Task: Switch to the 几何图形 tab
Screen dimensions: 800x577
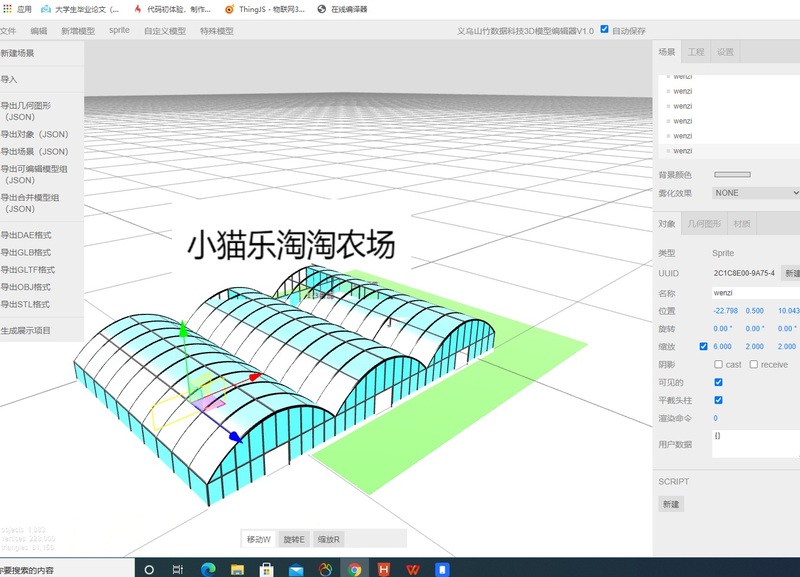Action: tap(705, 224)
